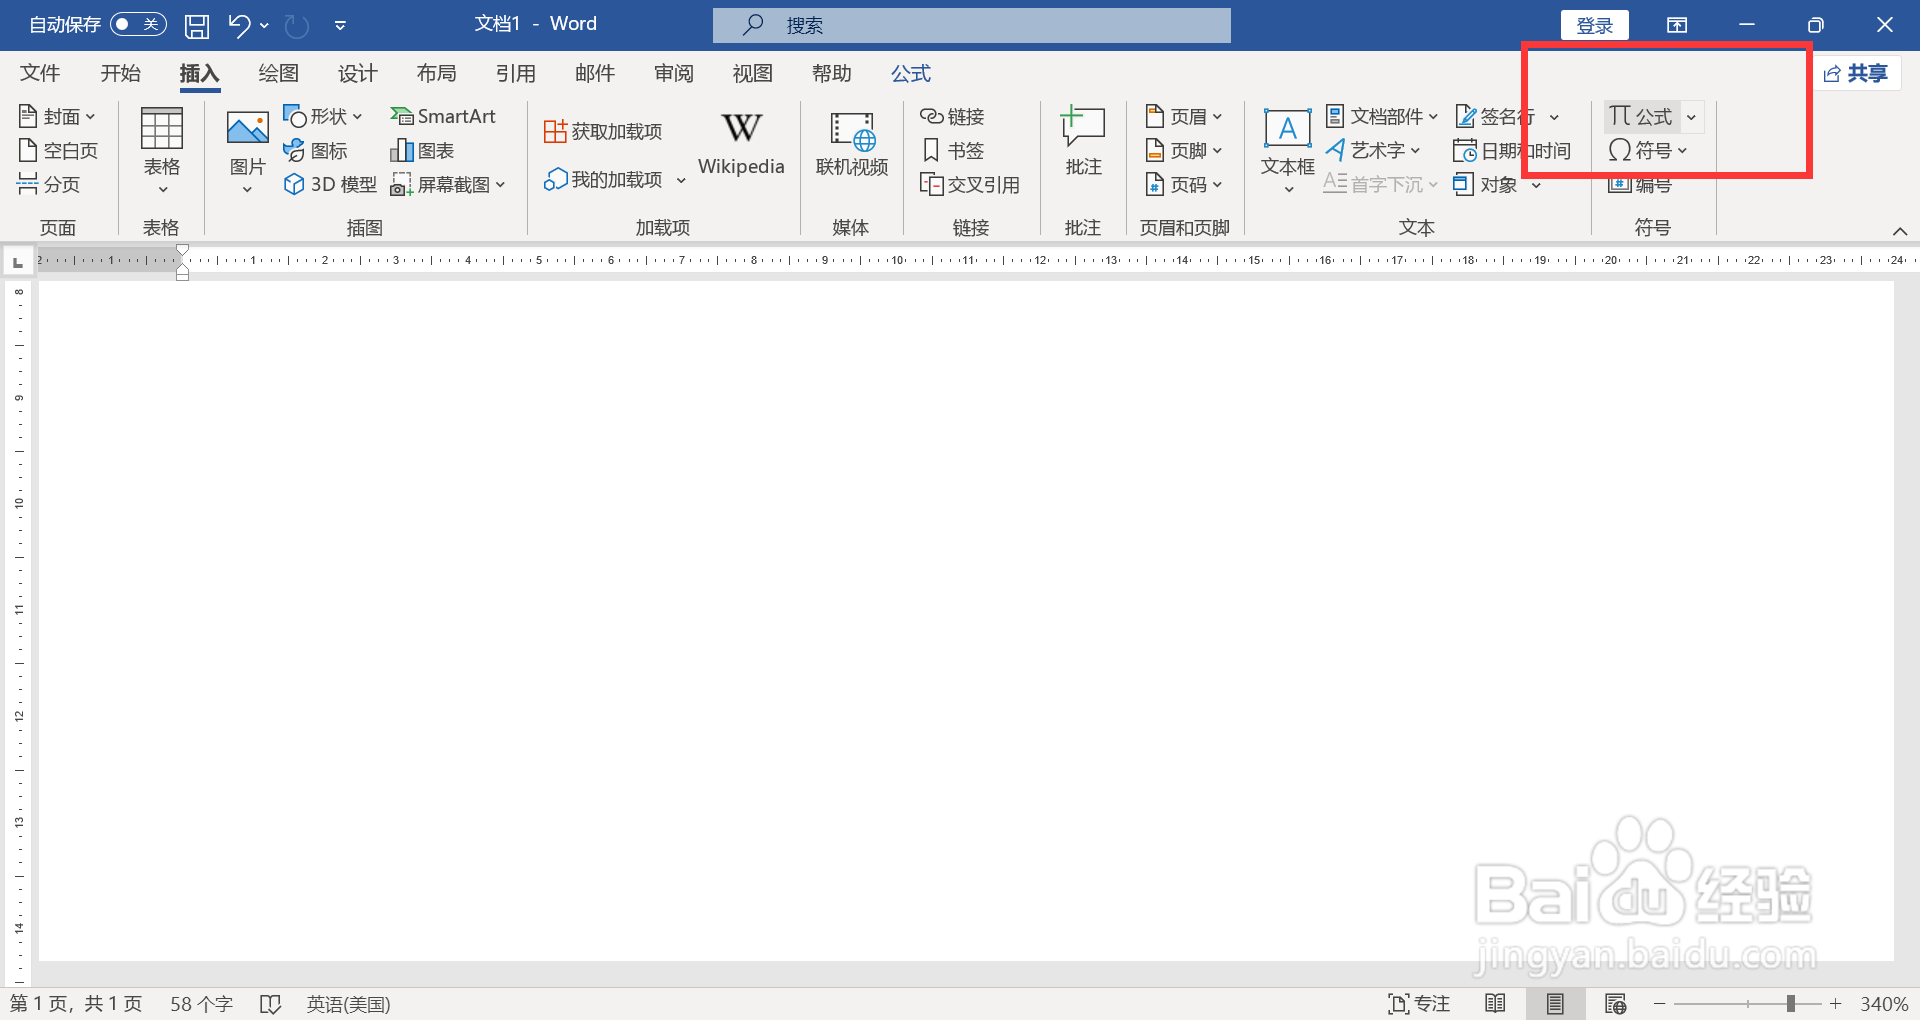Click the 签名行 signature line button

pyautogui.click(x=1495, y=117)
